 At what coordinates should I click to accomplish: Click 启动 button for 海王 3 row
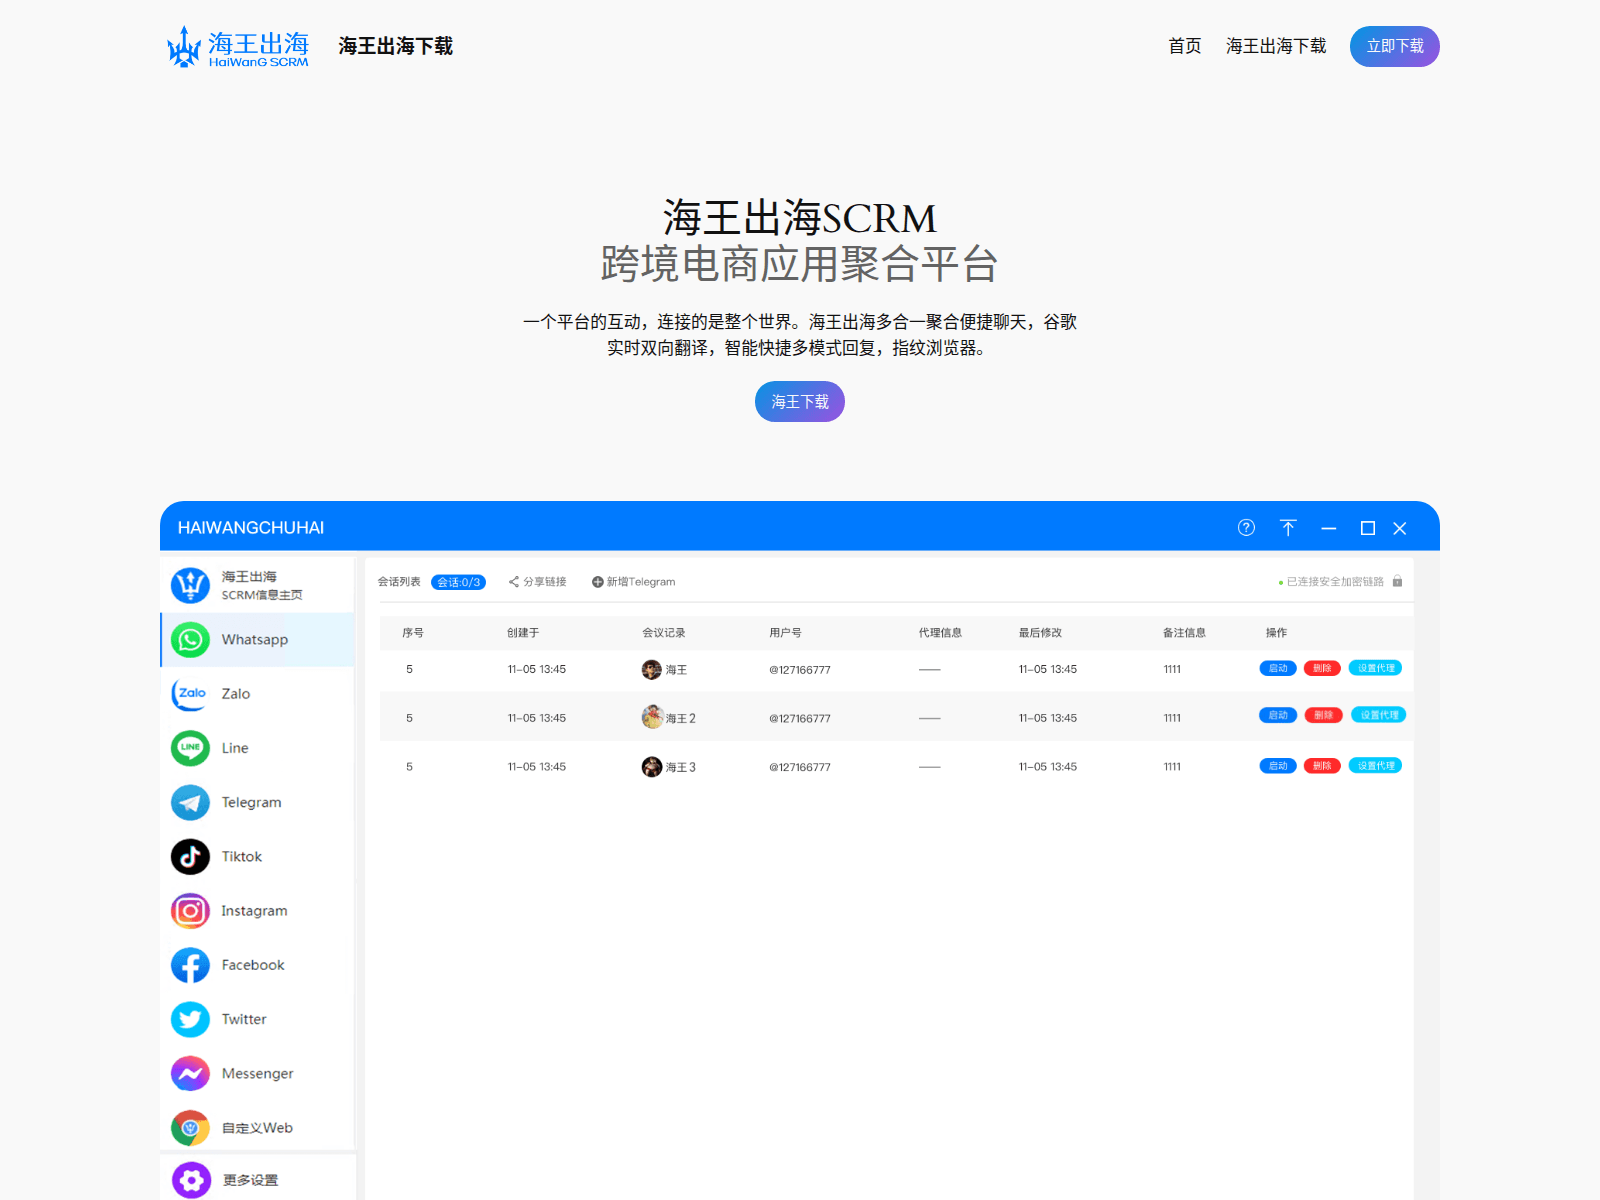1278,766
